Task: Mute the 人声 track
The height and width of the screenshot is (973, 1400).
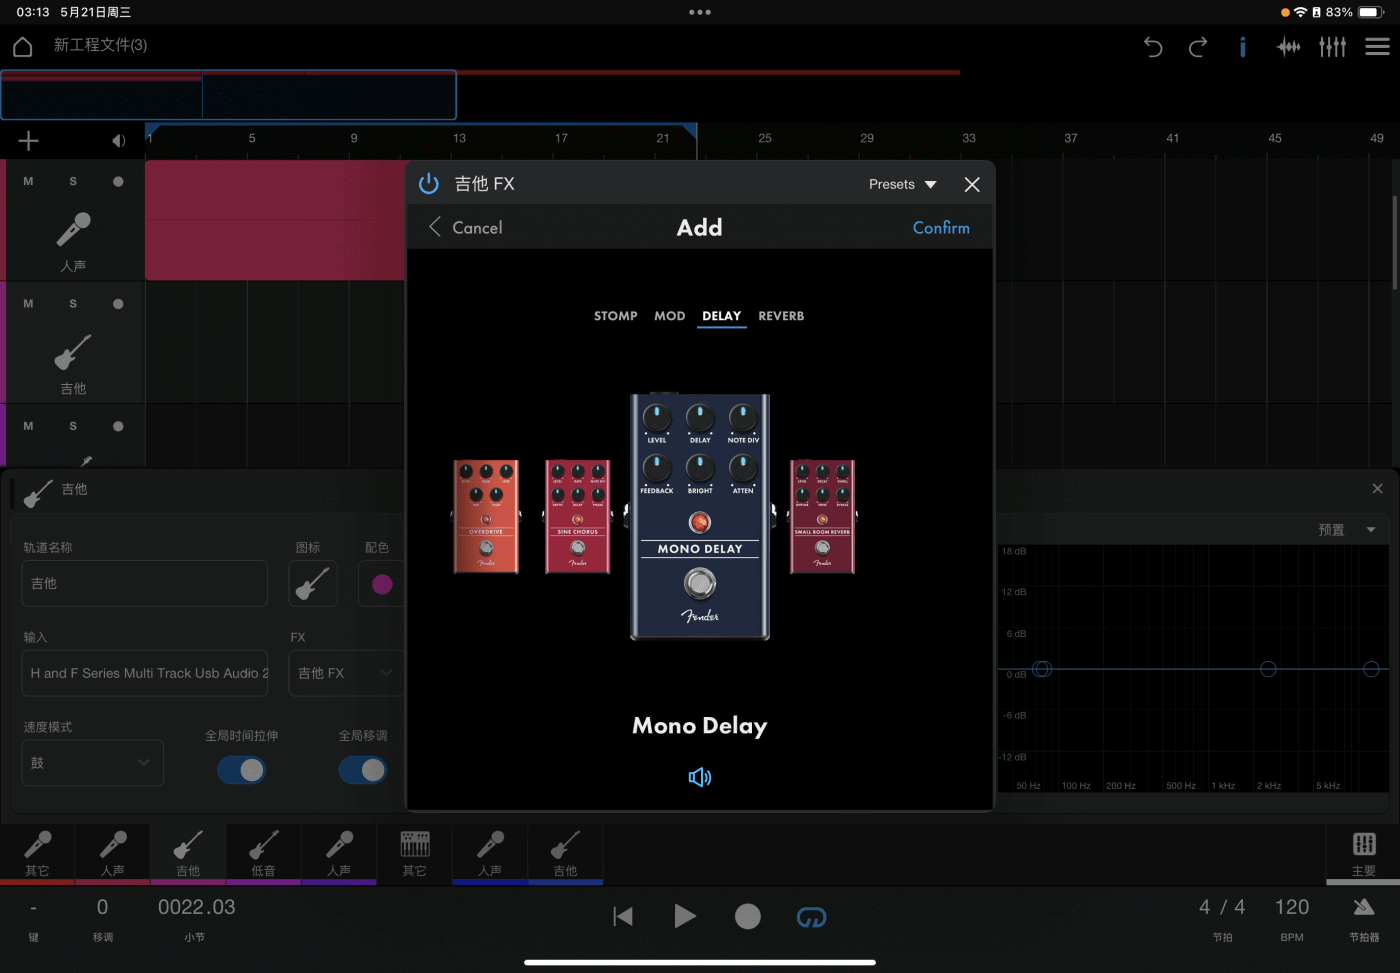Action: 28,182
